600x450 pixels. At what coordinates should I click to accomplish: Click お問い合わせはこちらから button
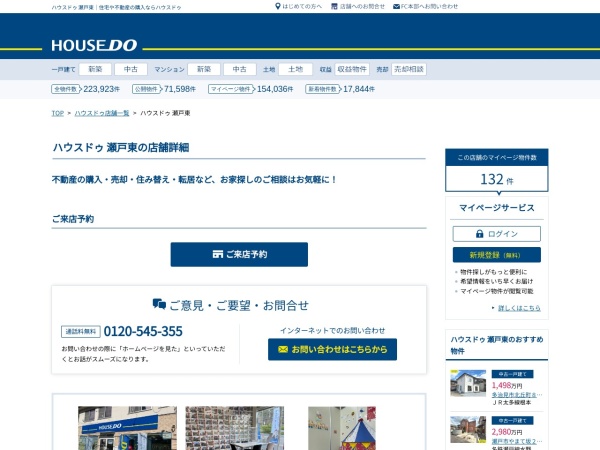tap(332, 349)
